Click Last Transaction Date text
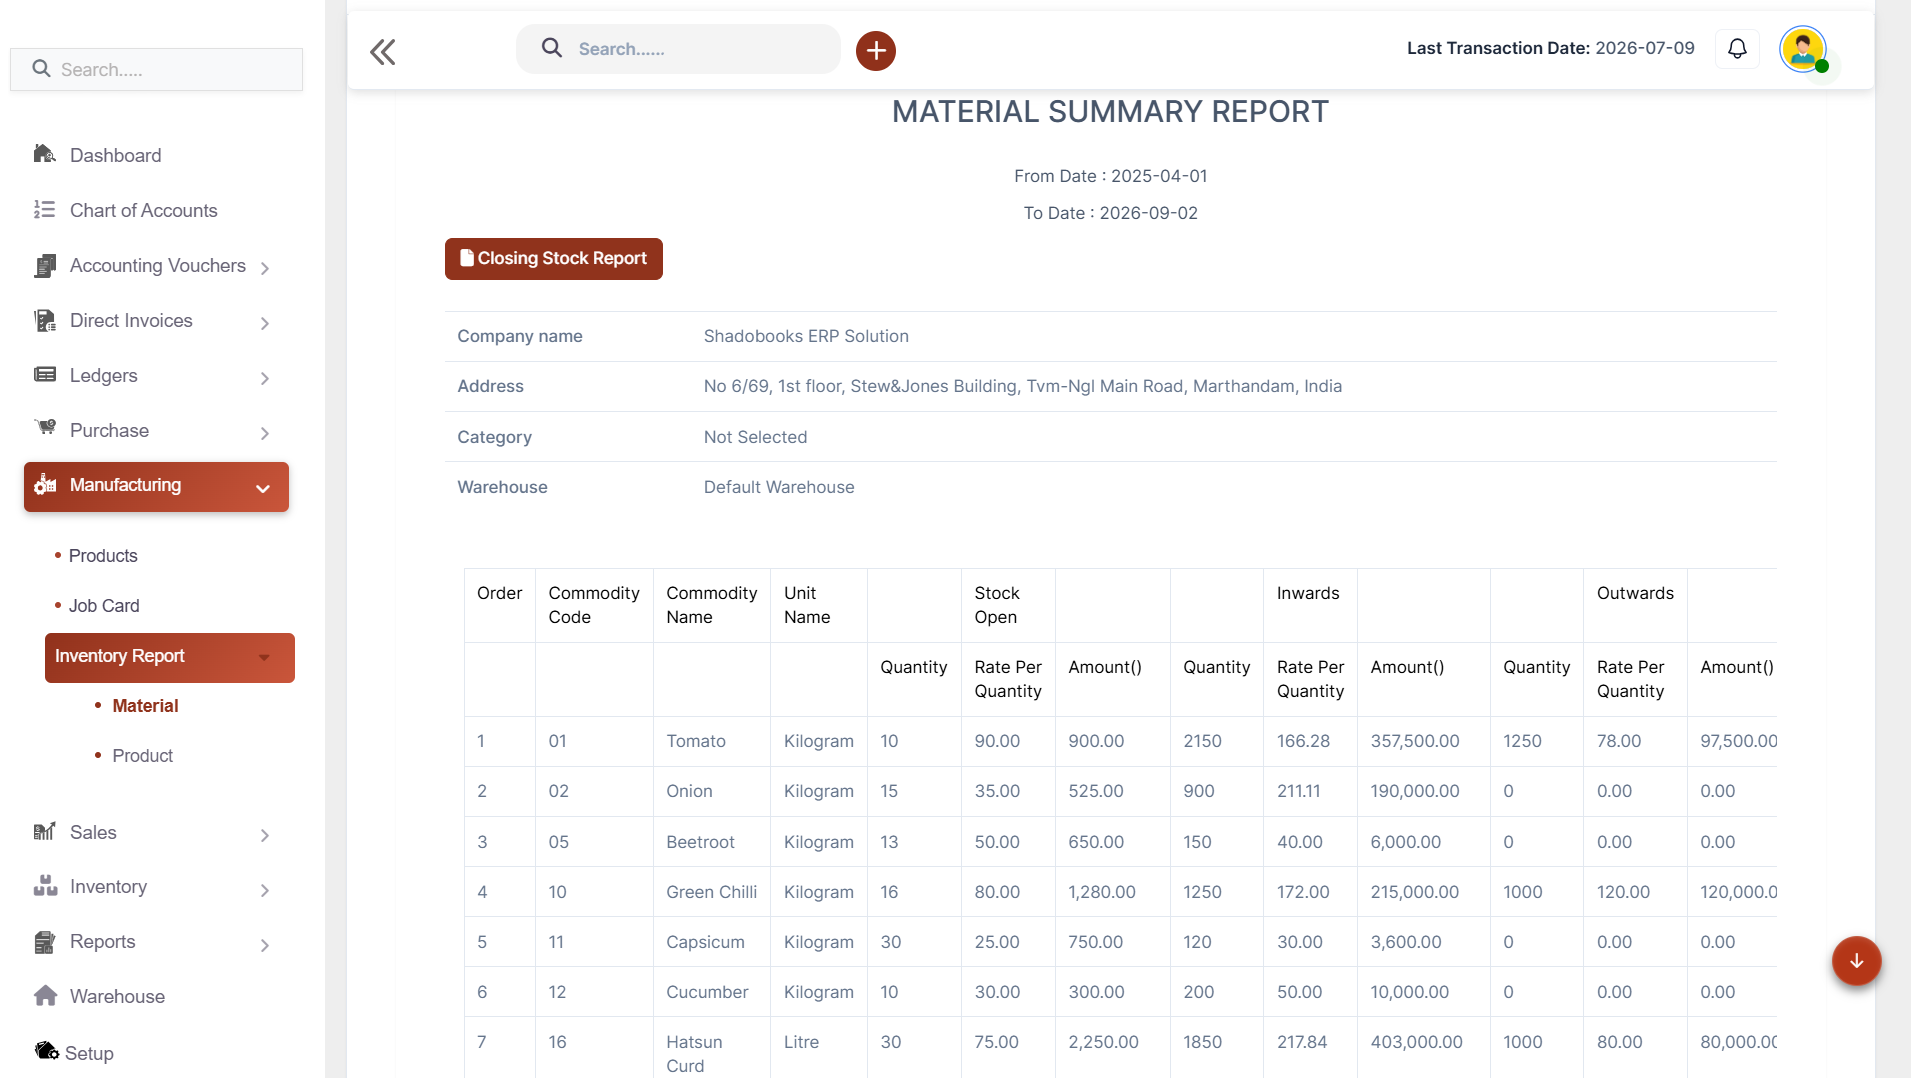Viewport: 1911px width, 1078px height. coord(1550,48)
